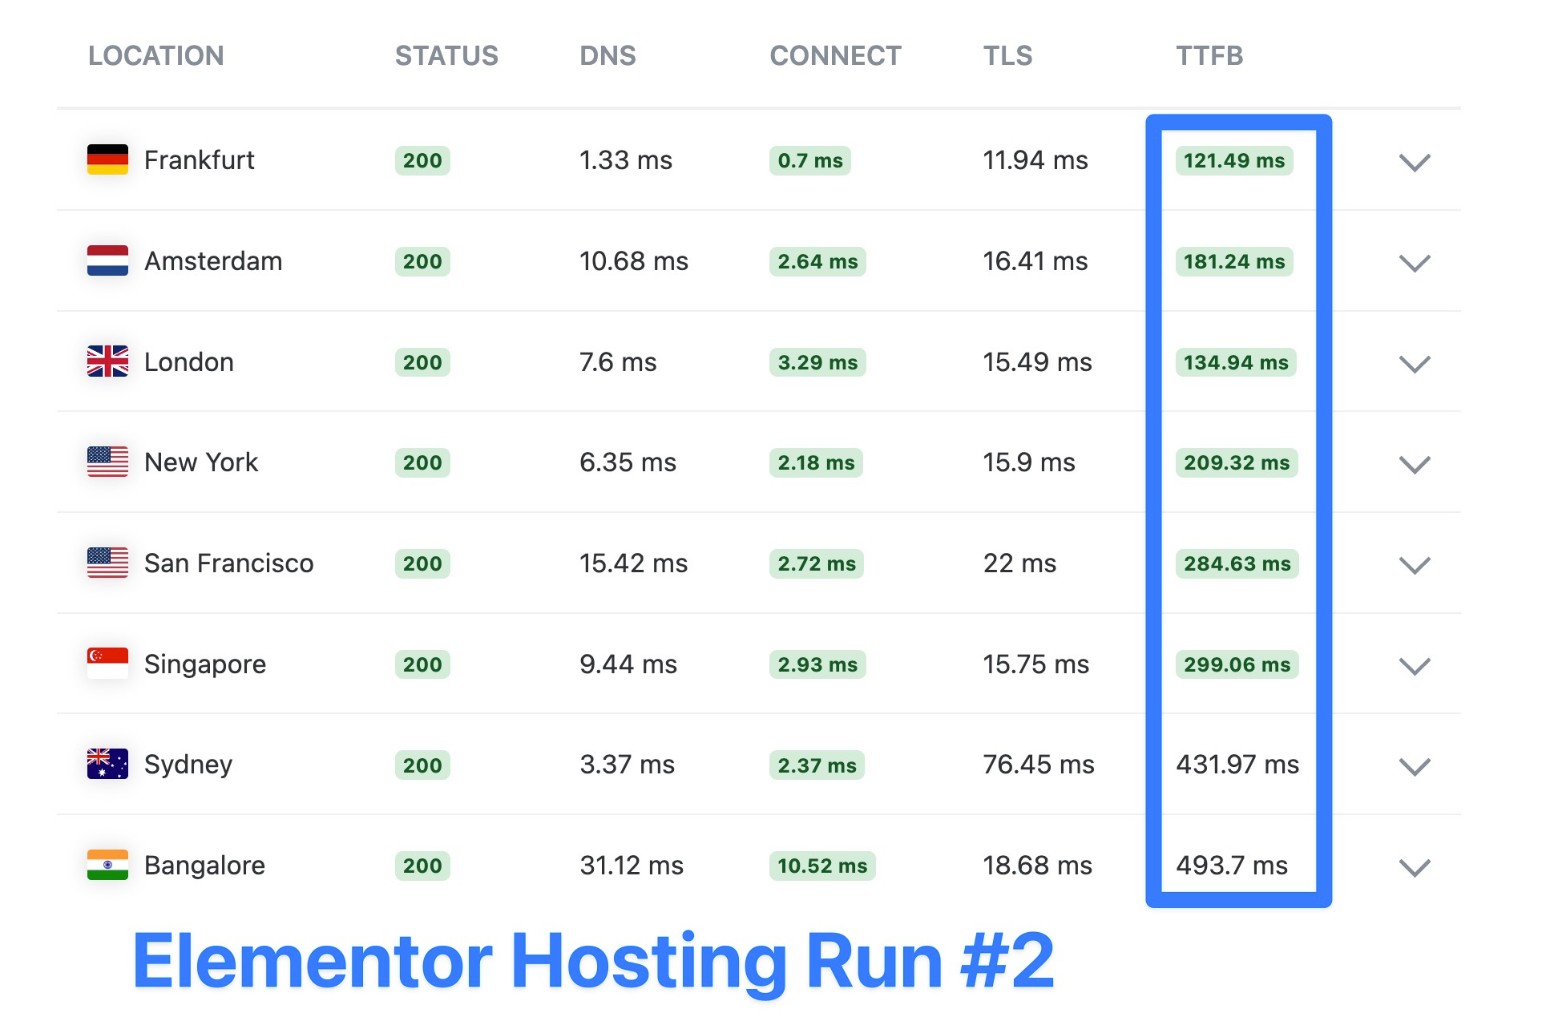The height and width of the screenshot is (1017, 1550).
Task: Click the 431.97 ms TTFB value
Action: [1238, 764]
